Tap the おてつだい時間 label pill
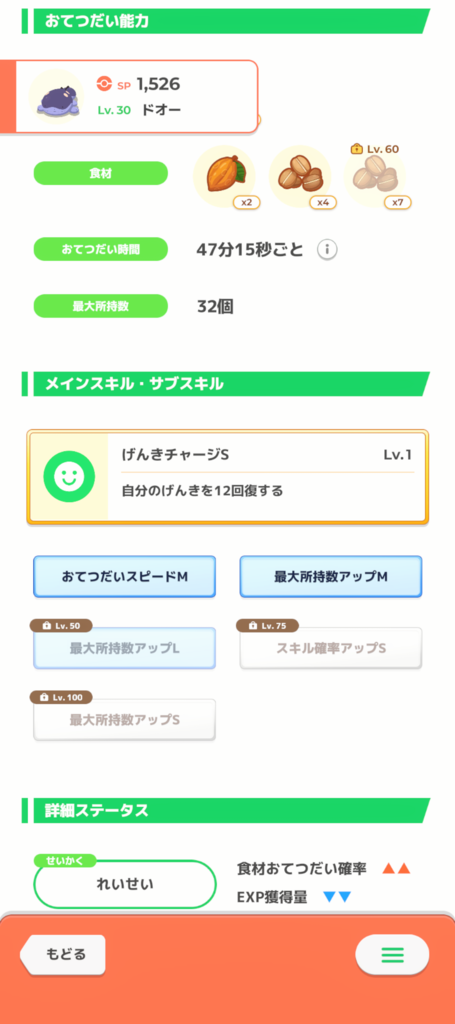The height and width of the screenshot is (1024, 455). [101, 249]
